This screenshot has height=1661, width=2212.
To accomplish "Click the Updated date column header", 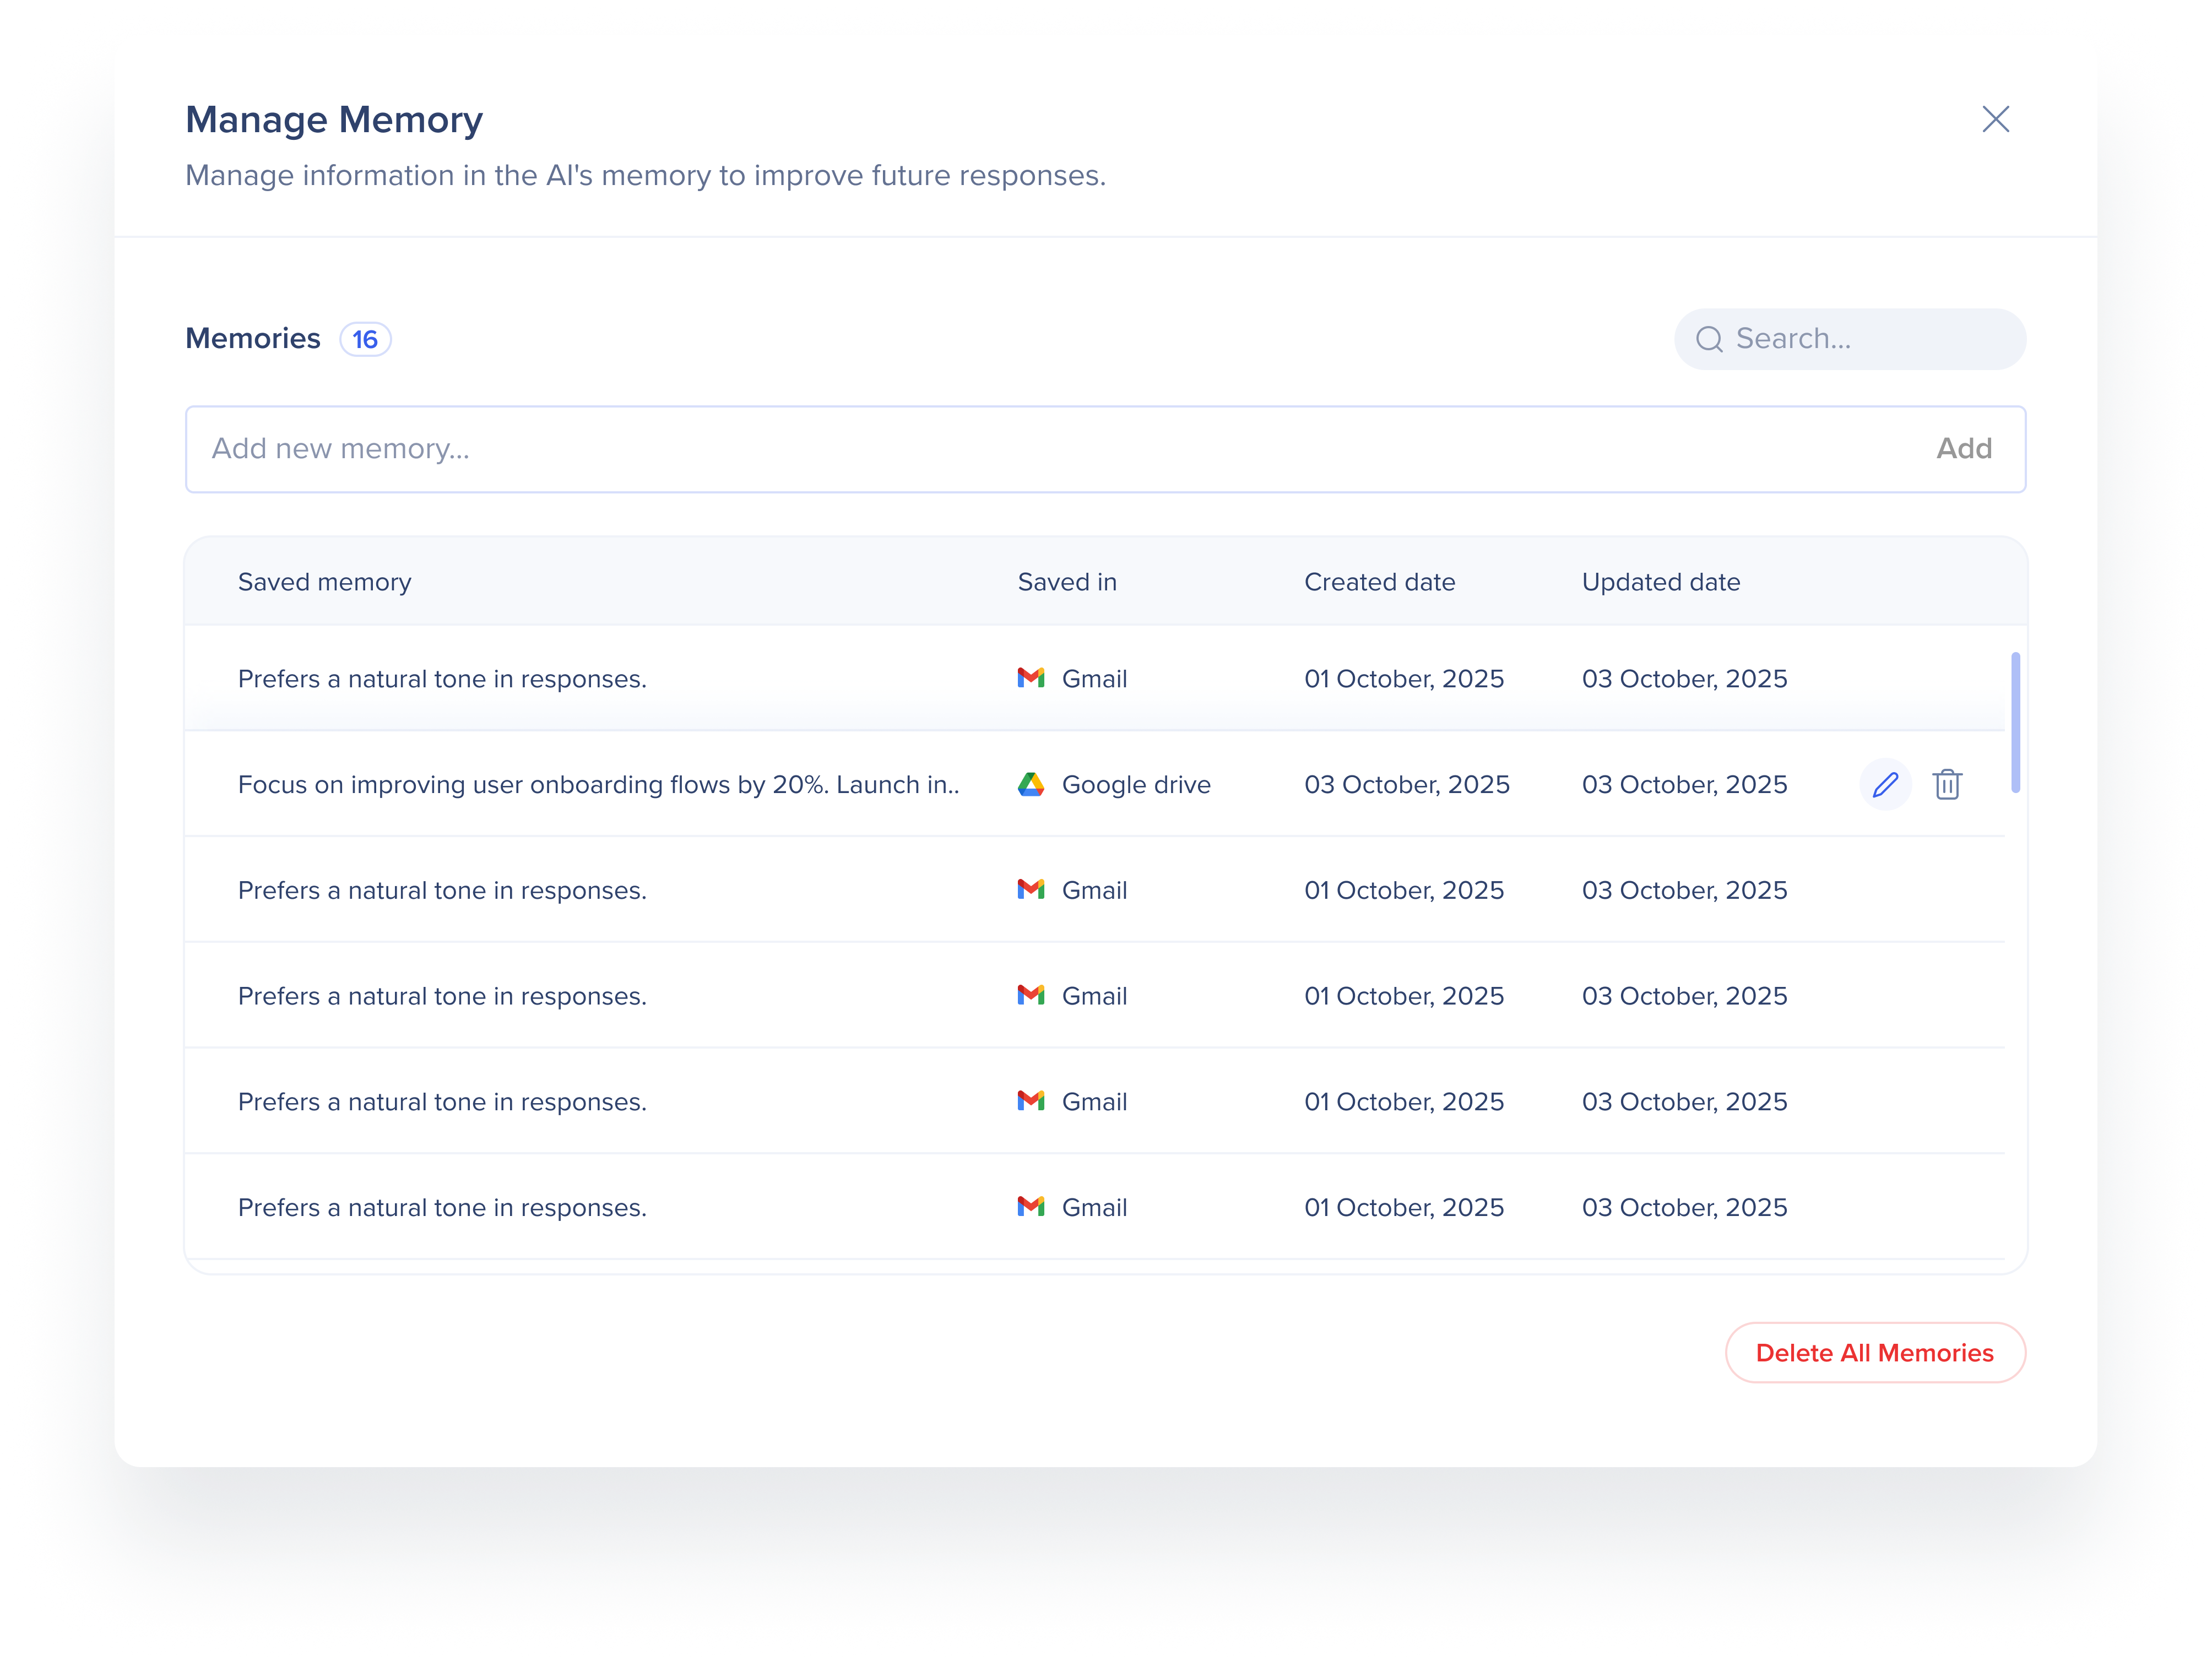I will coord(1661,582).
